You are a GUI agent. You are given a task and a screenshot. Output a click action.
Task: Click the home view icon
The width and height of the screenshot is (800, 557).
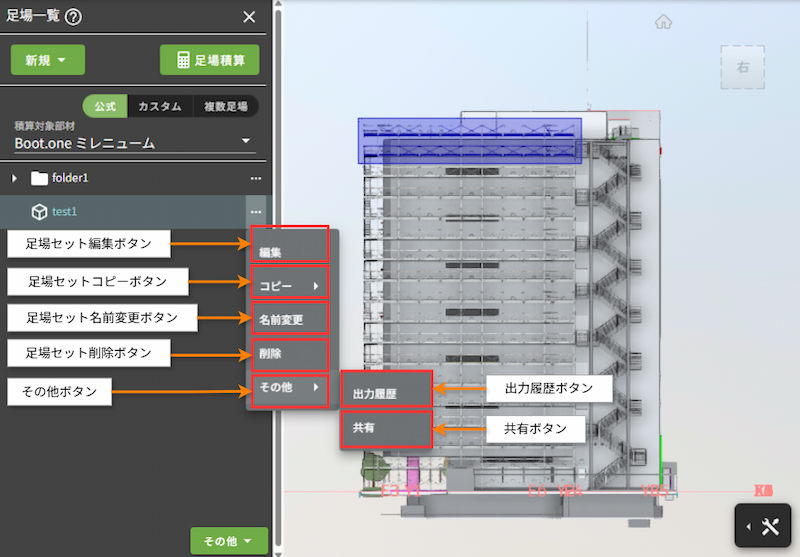tap(662, 22)
